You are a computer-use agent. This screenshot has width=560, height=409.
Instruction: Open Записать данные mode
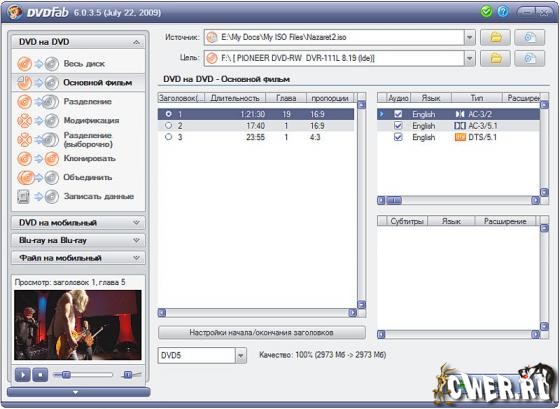tap(79, 196)
